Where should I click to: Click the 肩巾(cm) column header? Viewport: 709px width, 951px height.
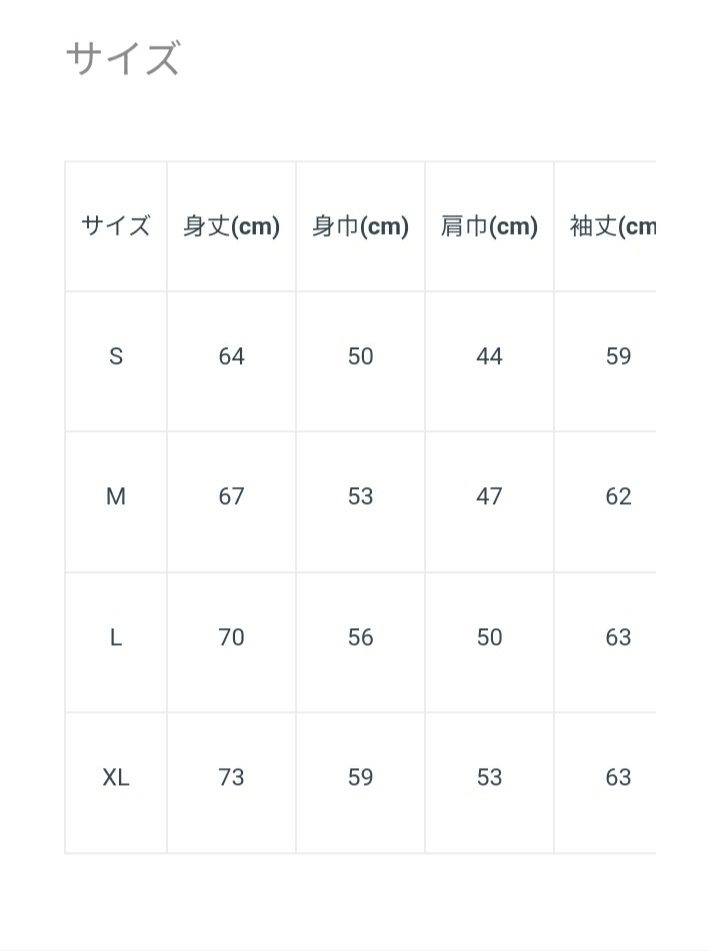pyautogui.click(x=489, y=226)
